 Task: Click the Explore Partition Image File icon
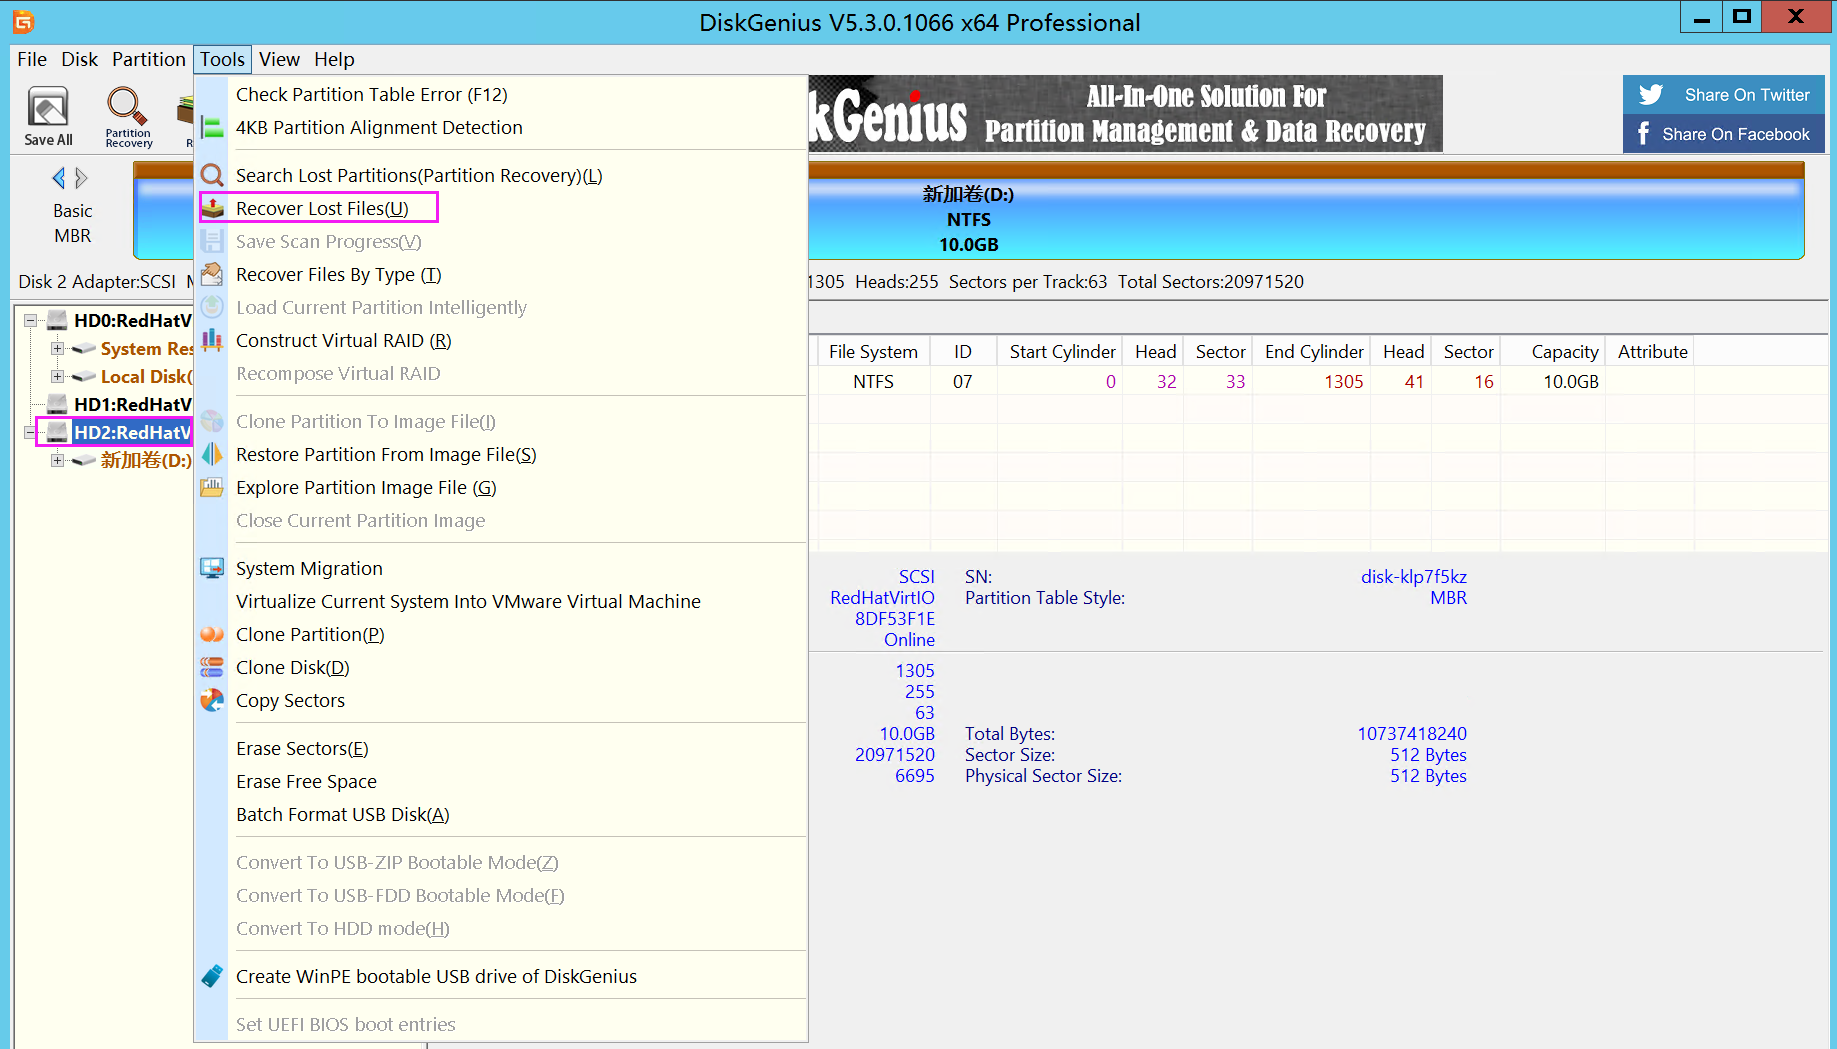point(212,488)
